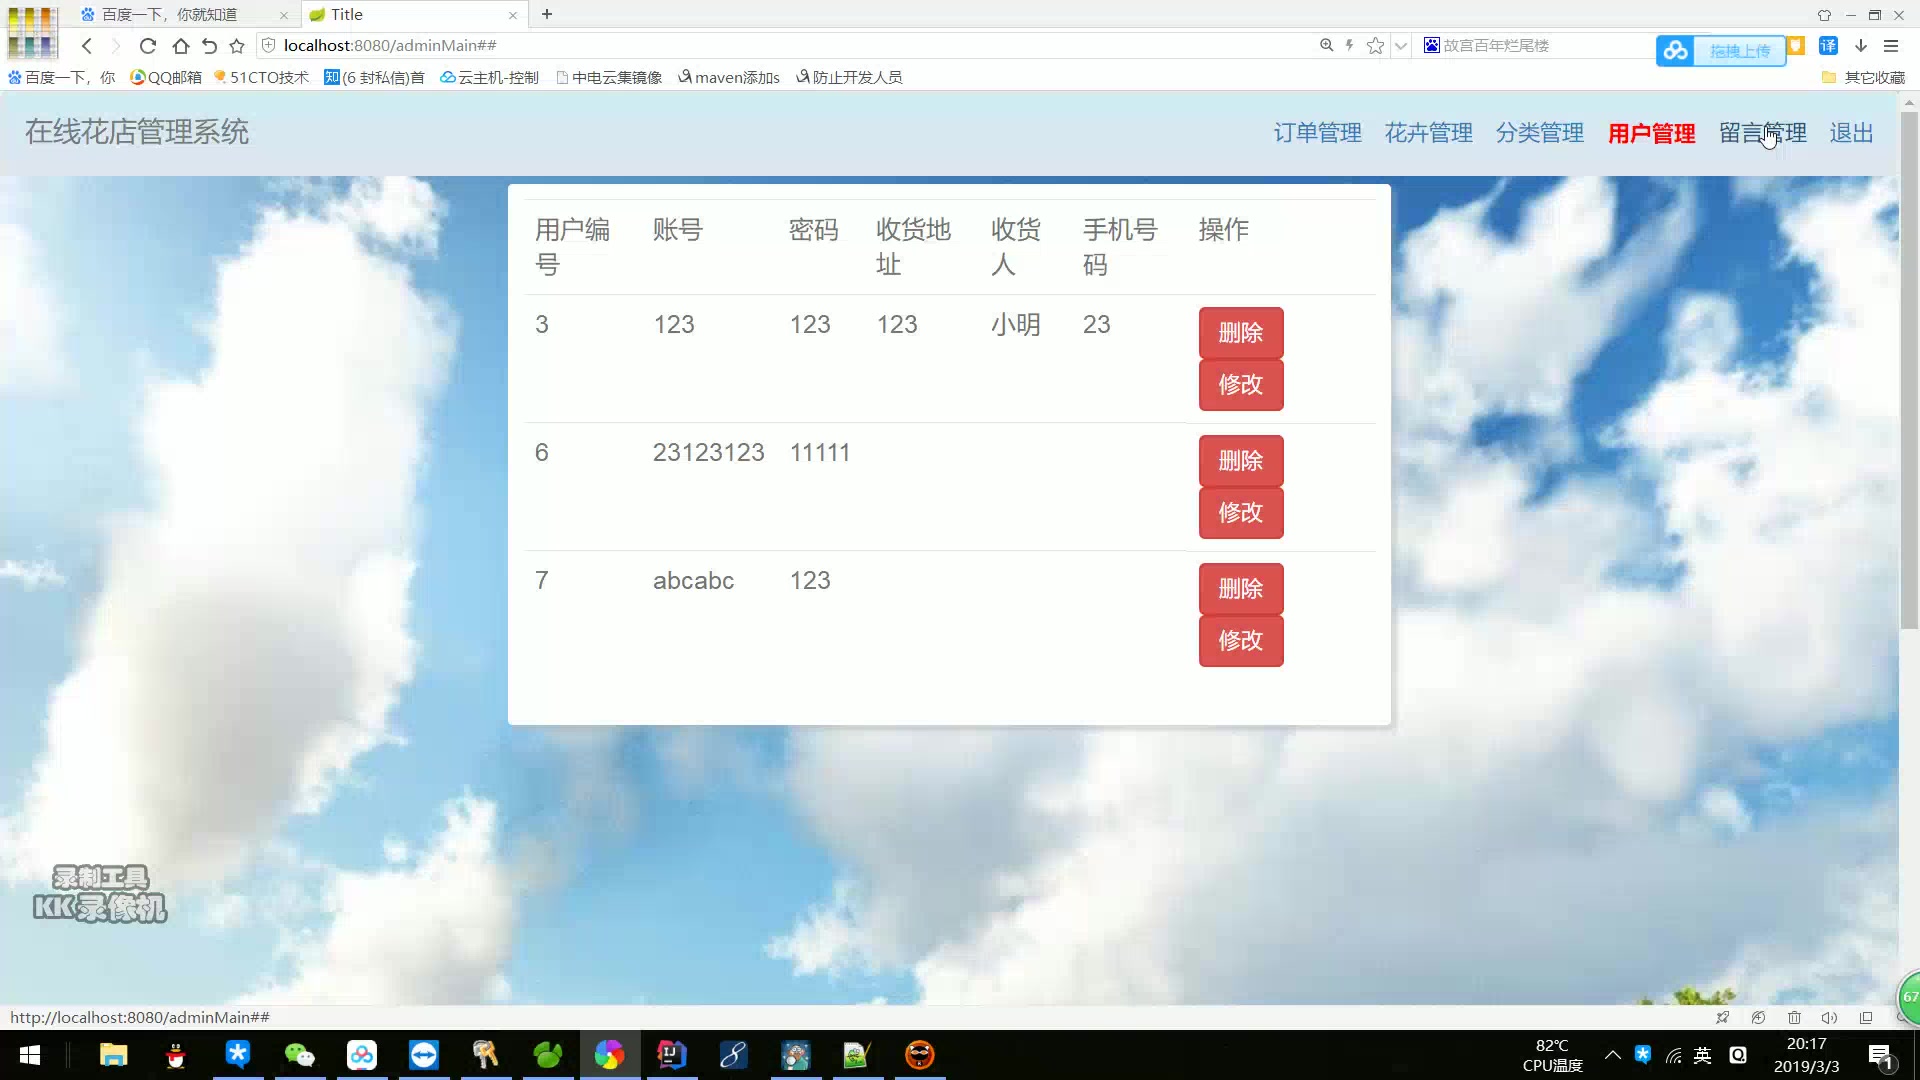Toggle the bookmark star in the address bar

1374,45
